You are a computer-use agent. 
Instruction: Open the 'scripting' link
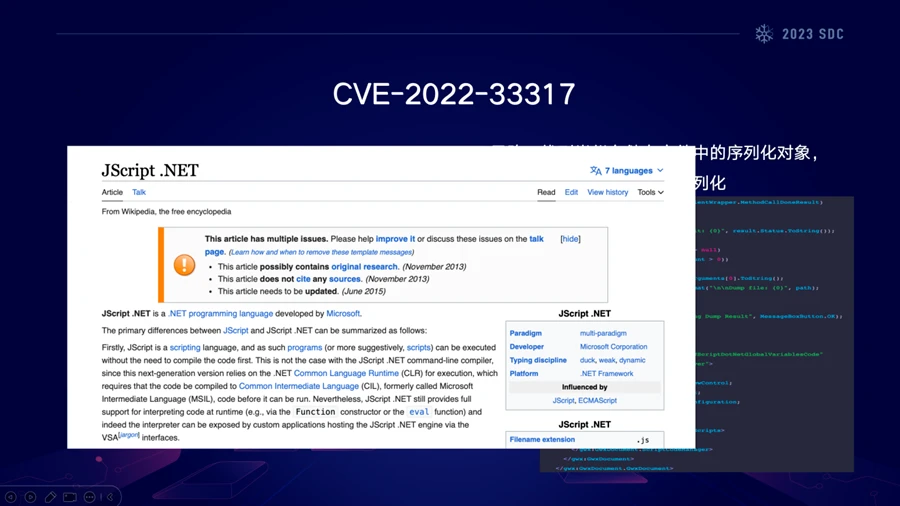tap(185, 348)
